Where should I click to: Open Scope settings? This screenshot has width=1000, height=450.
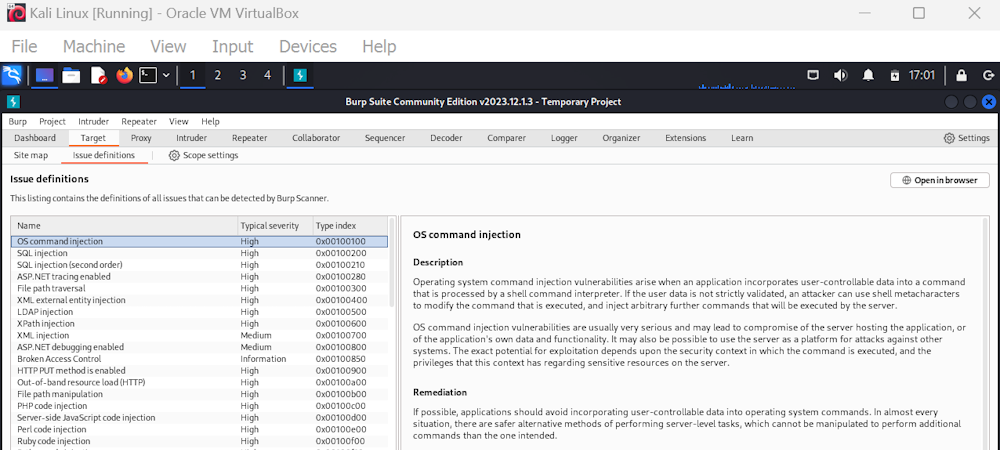point(203,155)
